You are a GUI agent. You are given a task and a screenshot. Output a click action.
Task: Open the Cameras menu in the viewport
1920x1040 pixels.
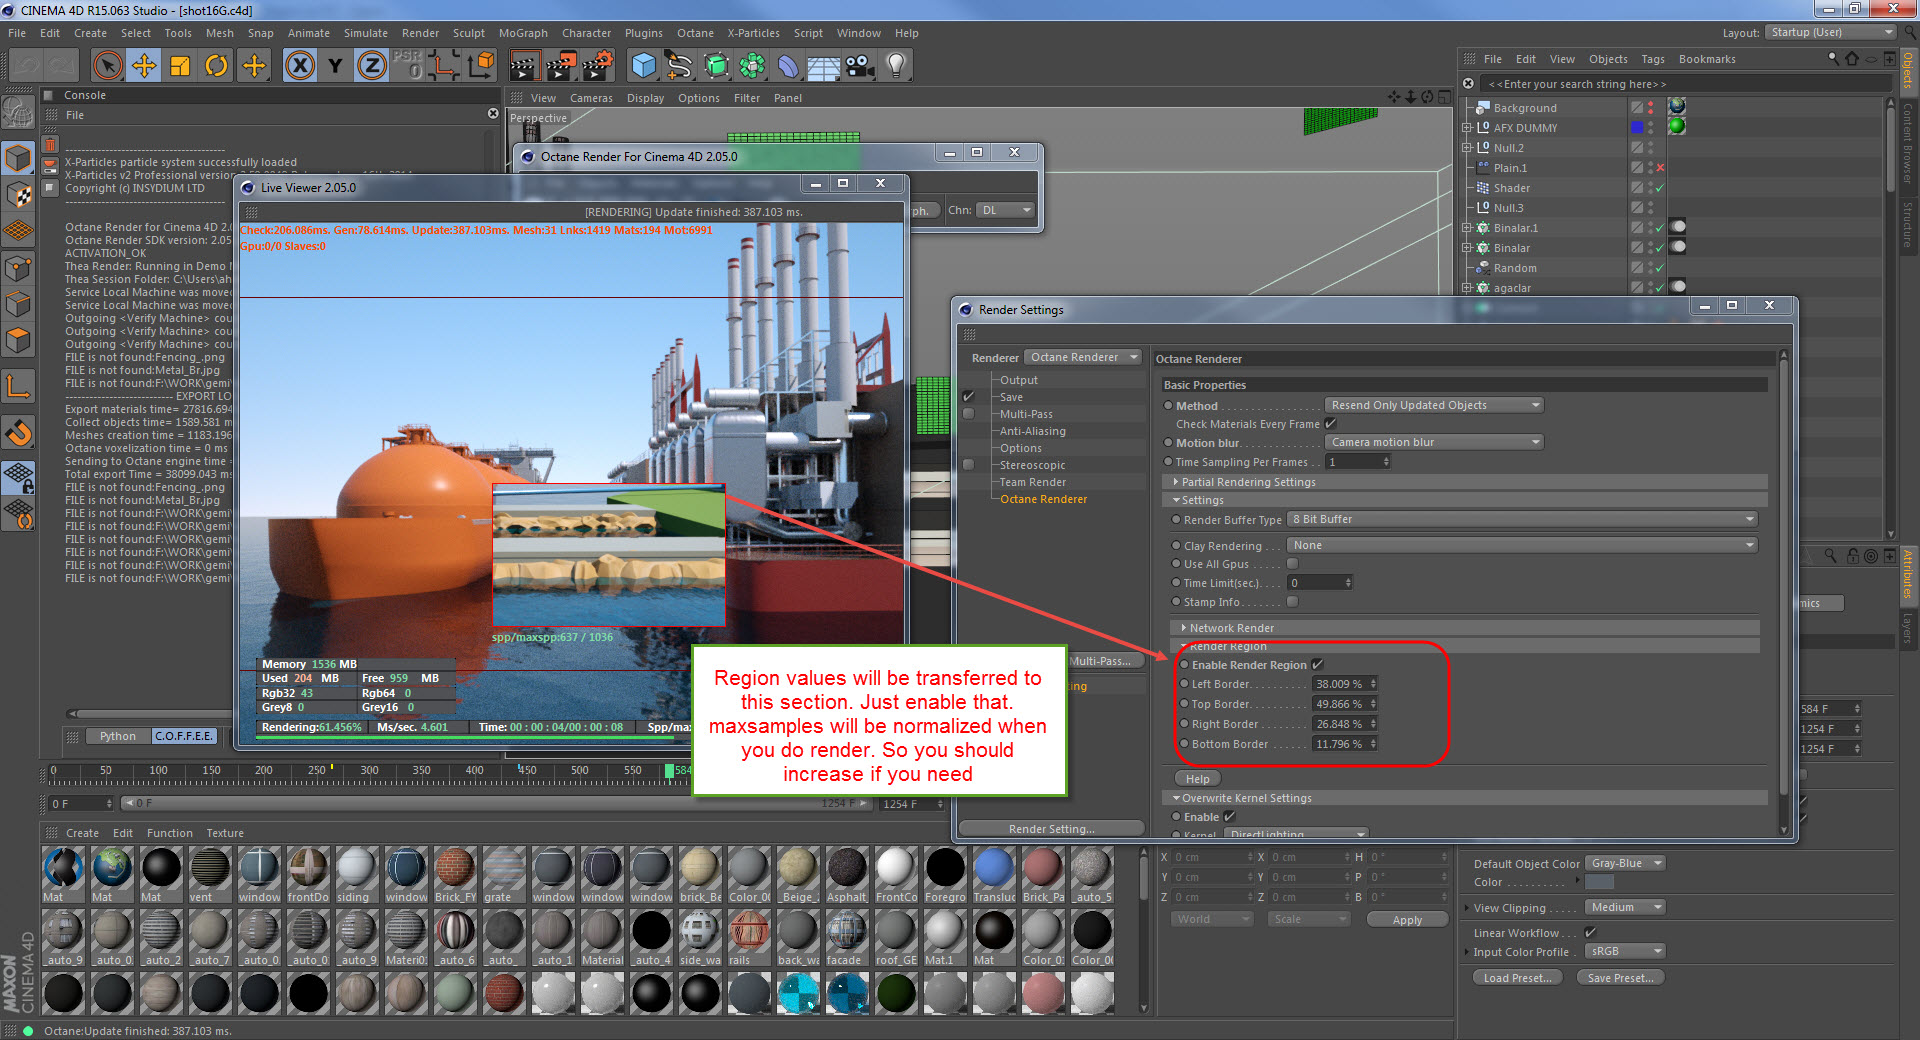click(591, 98)
